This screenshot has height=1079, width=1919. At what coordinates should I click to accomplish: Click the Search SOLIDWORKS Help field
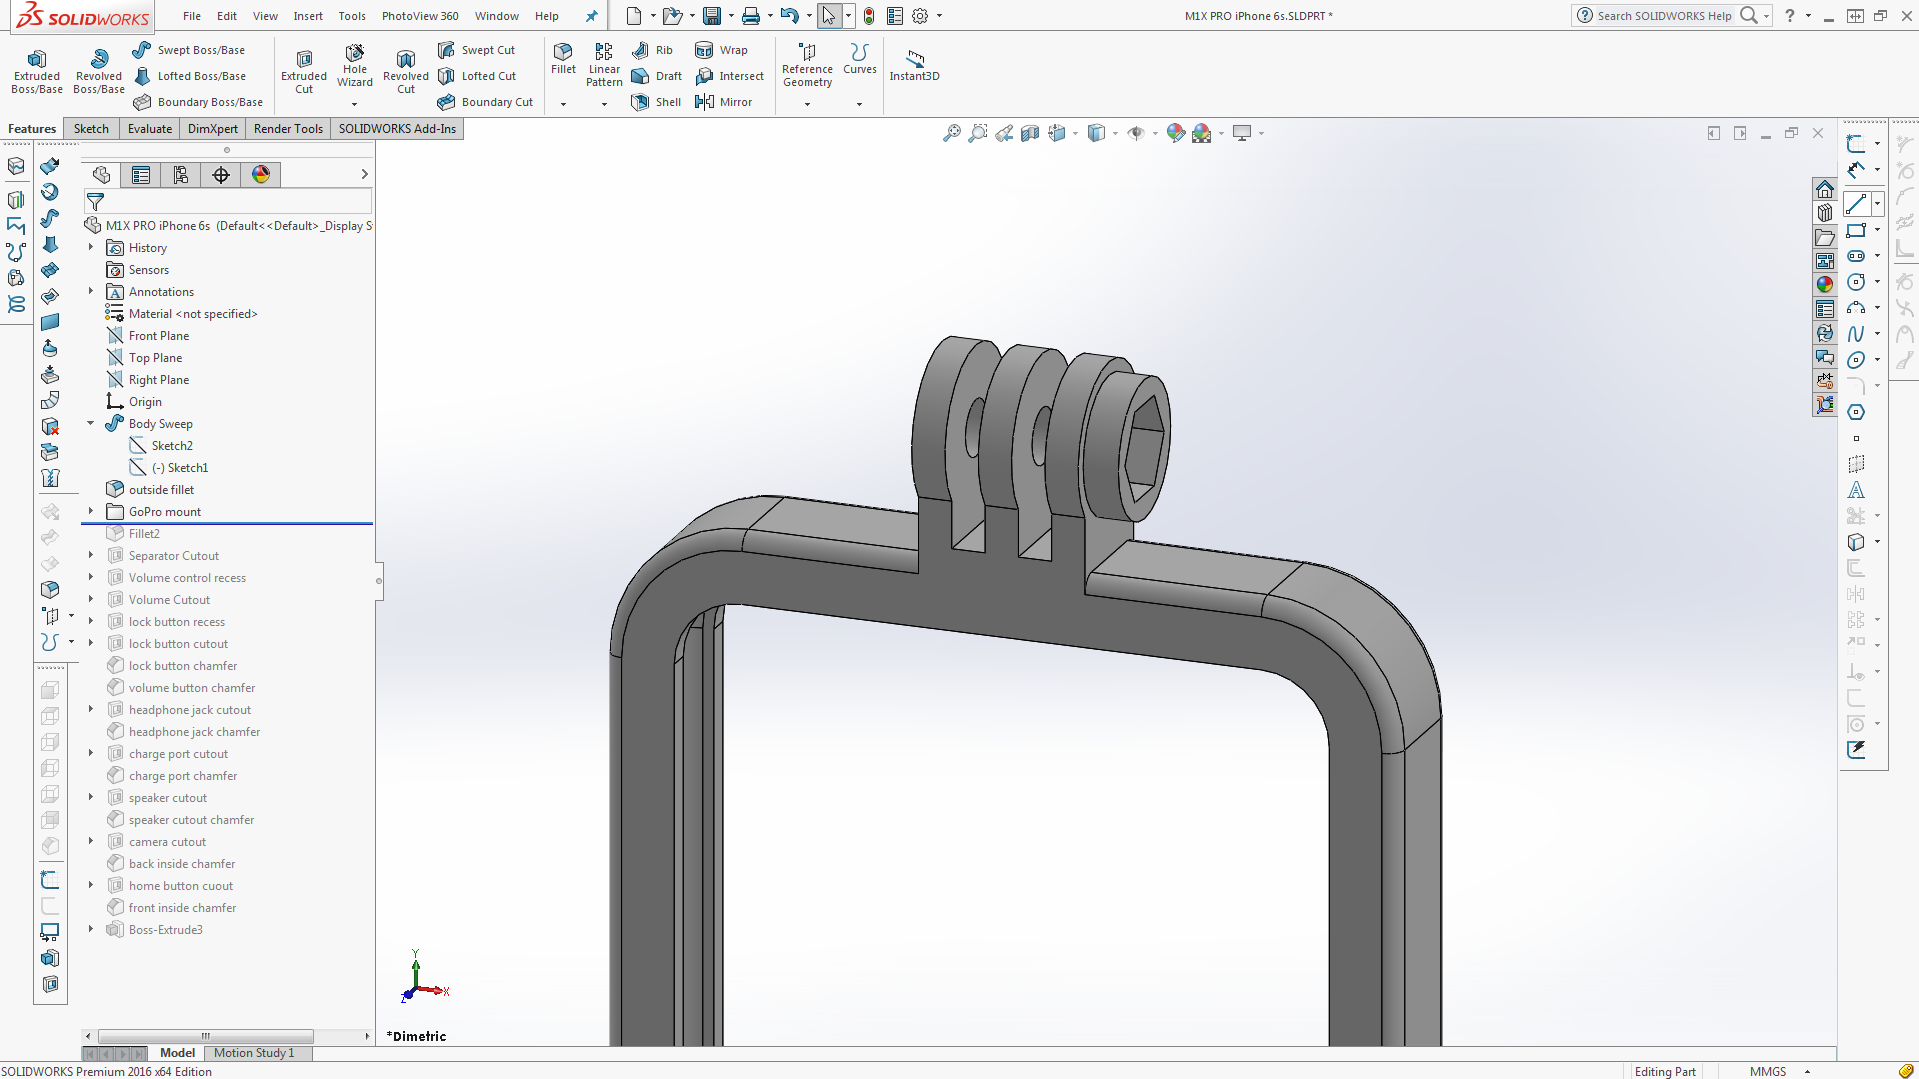[1664, 16]
